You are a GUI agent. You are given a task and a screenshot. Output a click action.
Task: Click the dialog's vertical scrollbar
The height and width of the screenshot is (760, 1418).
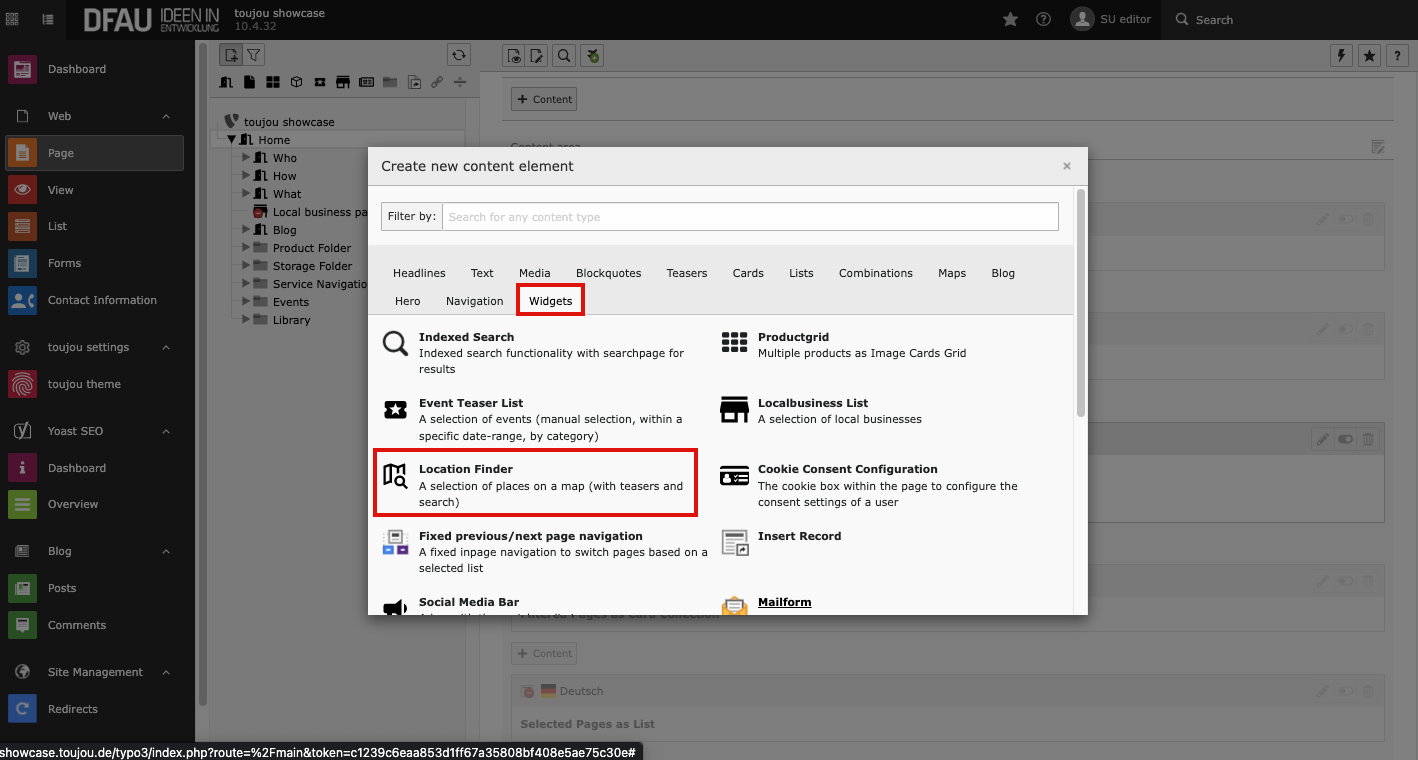pos(1080,302)
